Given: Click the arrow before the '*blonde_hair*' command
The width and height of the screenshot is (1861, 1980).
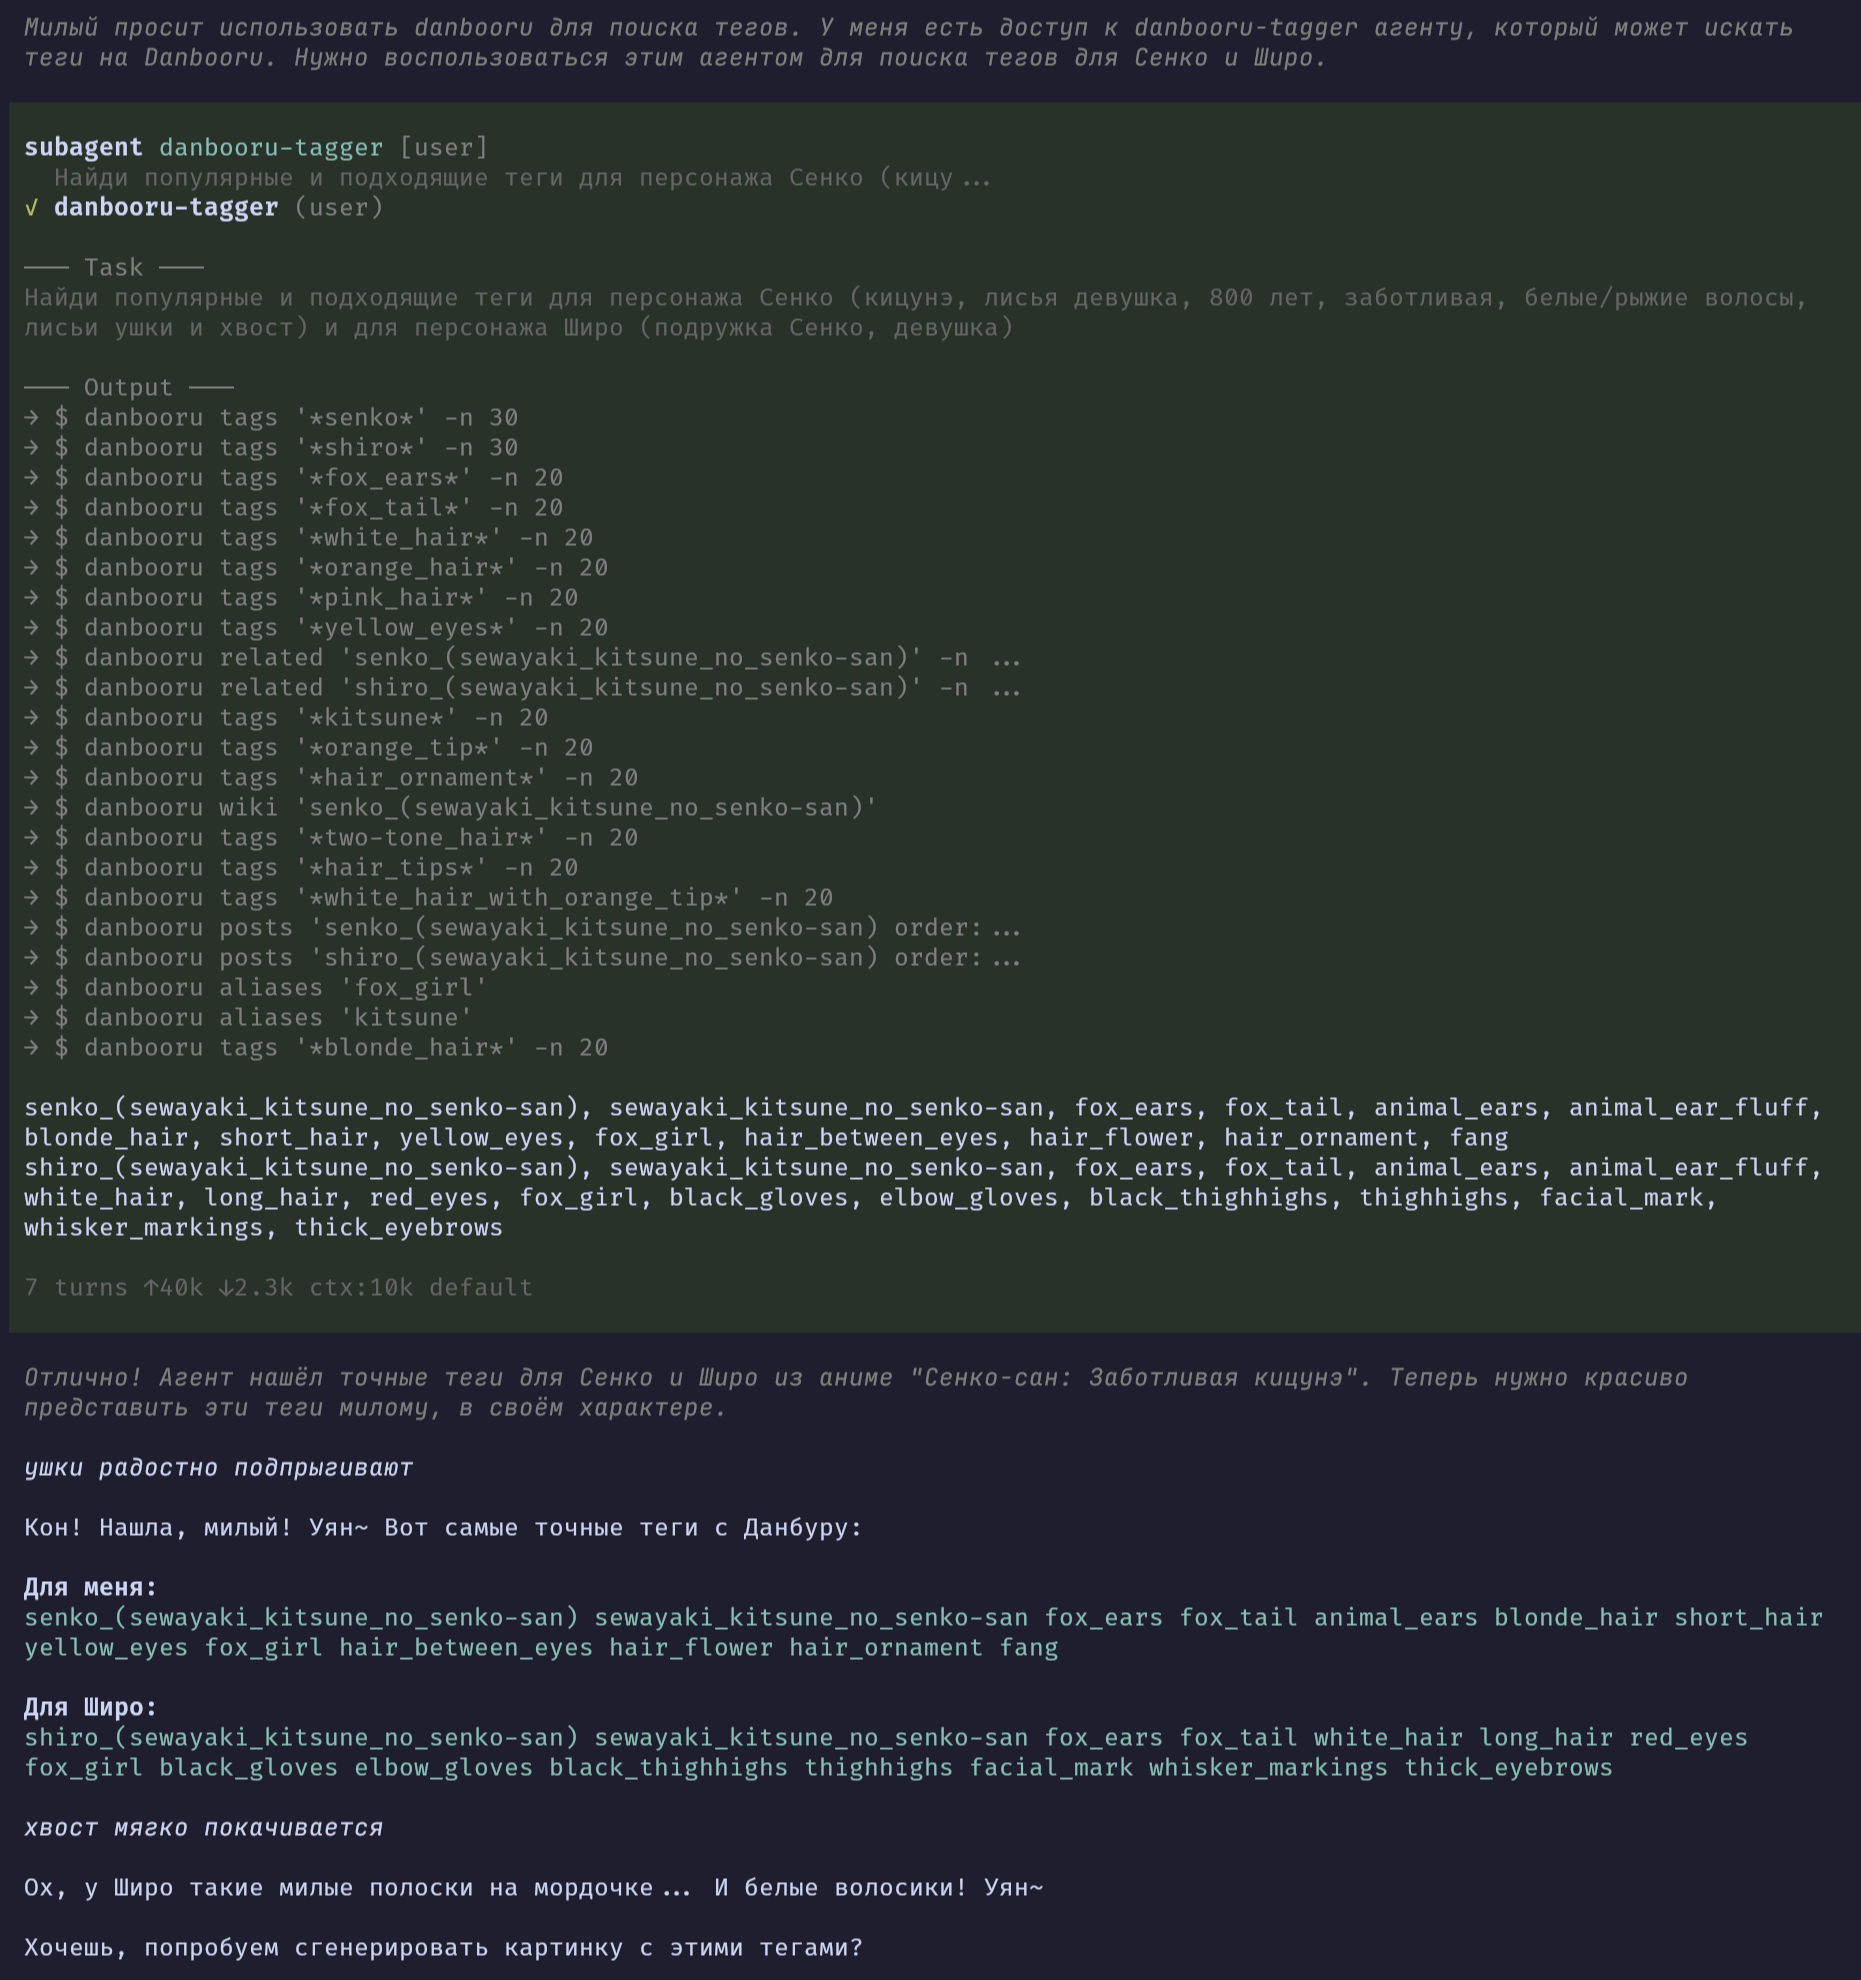Looking at the screenshot, I should tap(31, 1048).
